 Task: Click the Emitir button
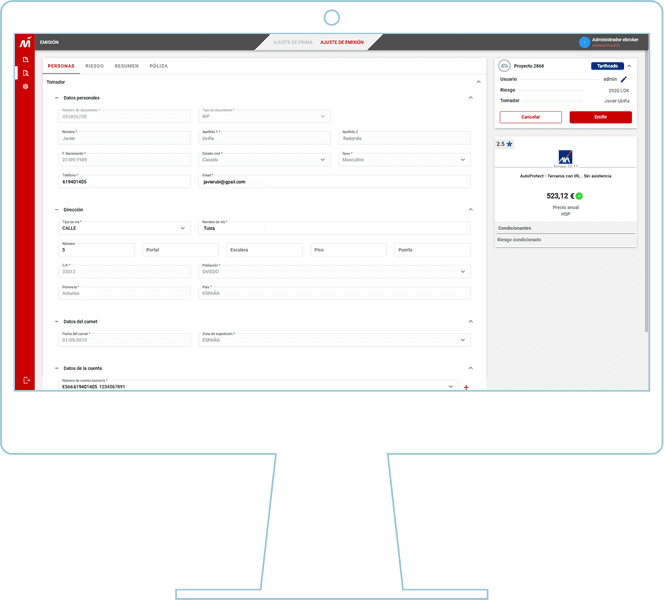(600, 117)
